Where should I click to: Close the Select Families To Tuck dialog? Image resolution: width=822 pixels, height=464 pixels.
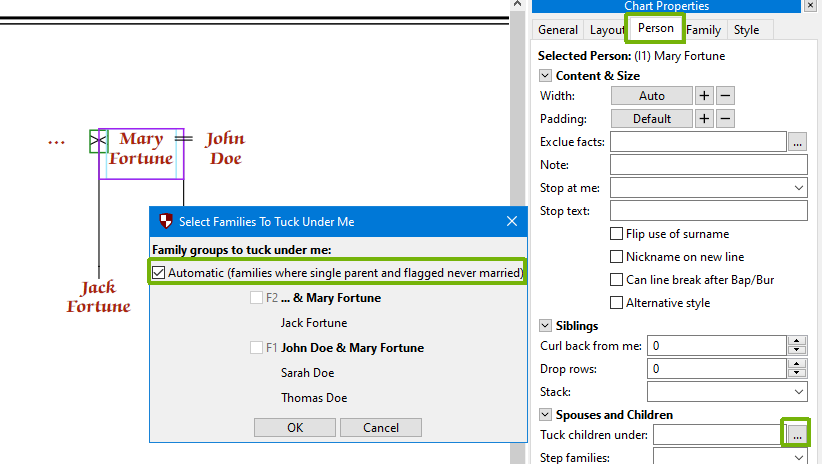click(512, 222)
